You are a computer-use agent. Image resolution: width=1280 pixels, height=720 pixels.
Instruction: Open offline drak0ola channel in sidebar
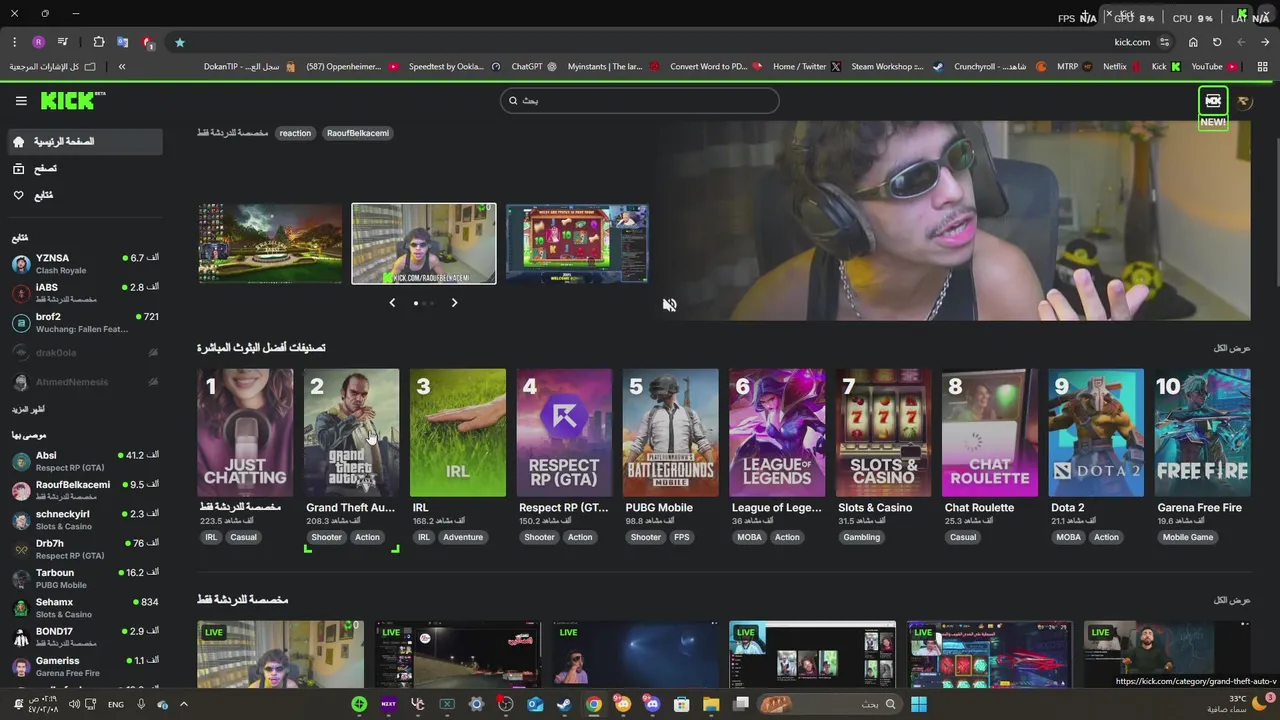(84, 352)
